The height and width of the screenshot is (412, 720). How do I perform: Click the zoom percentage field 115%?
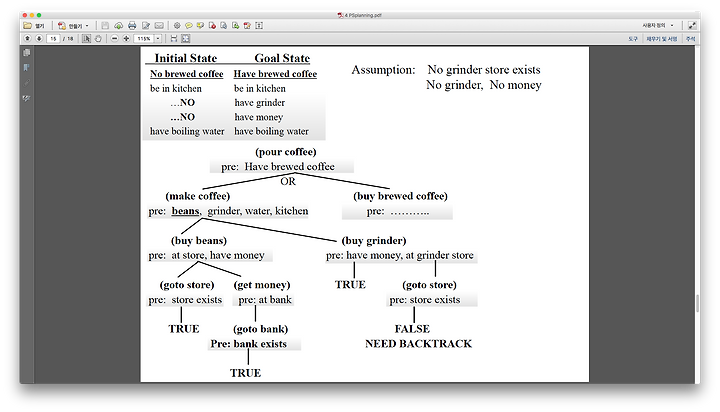pos(144,39)
